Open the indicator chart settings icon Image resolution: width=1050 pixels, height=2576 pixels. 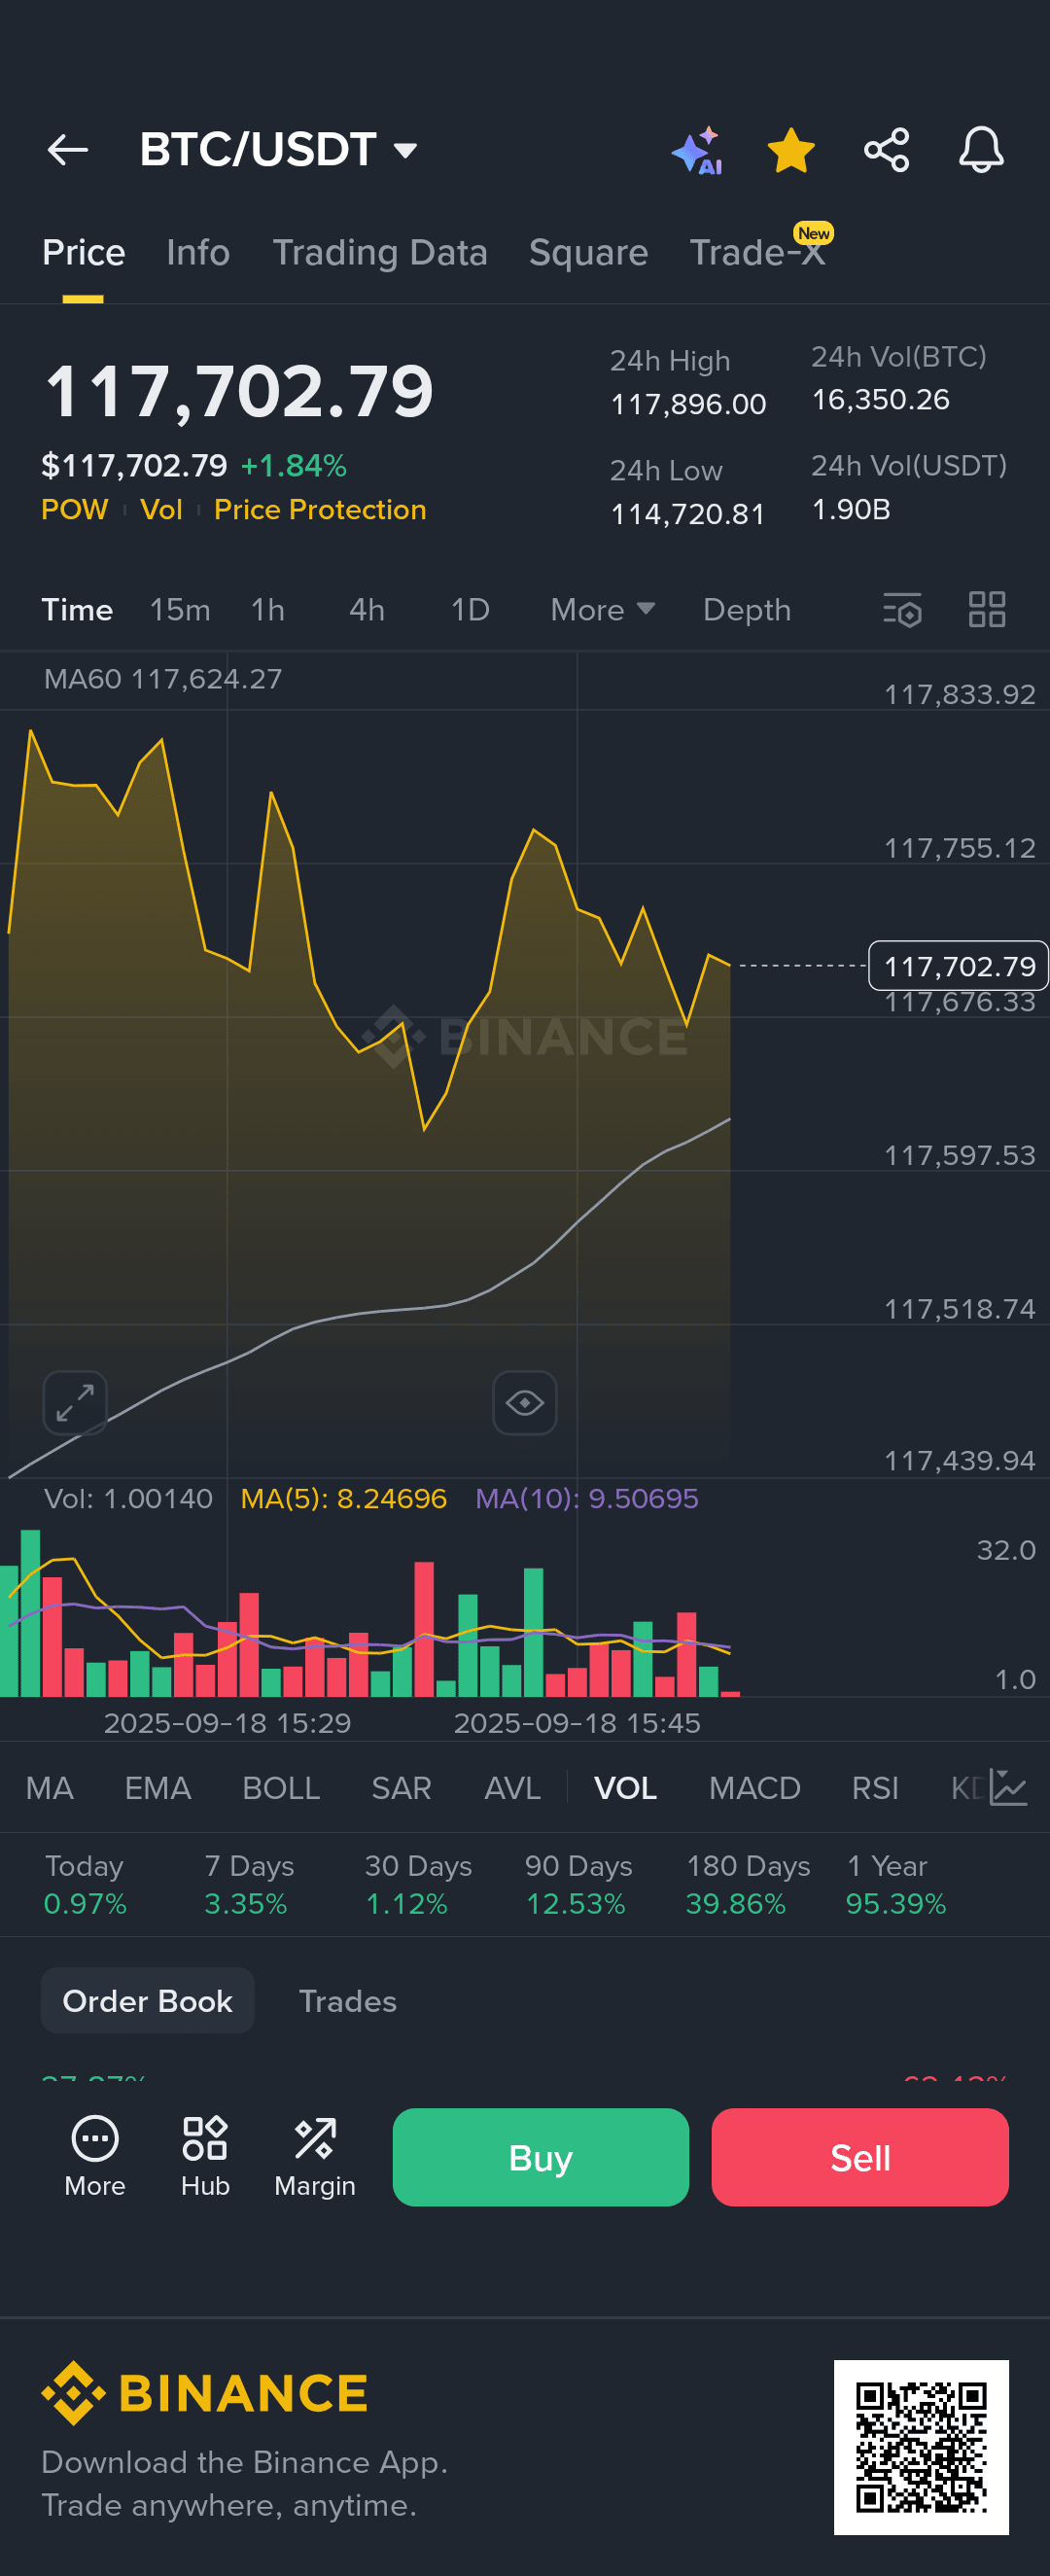1008,1787
